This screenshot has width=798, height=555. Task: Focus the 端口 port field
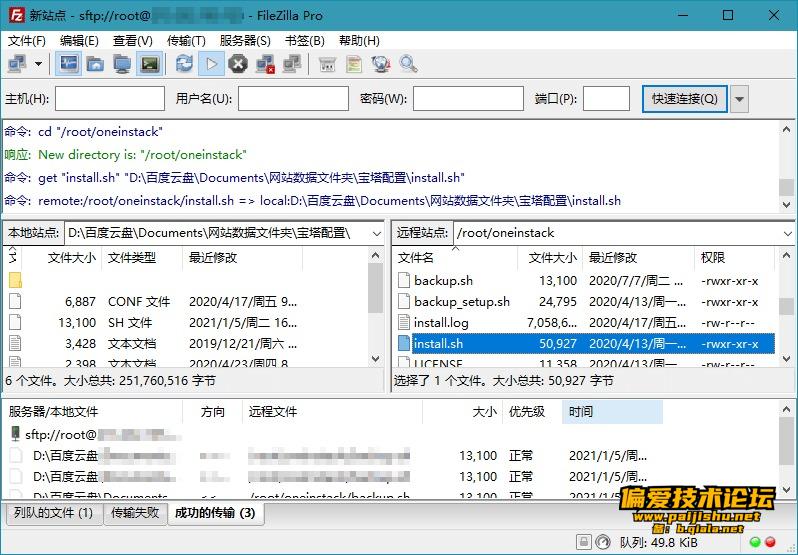point(606,98)
